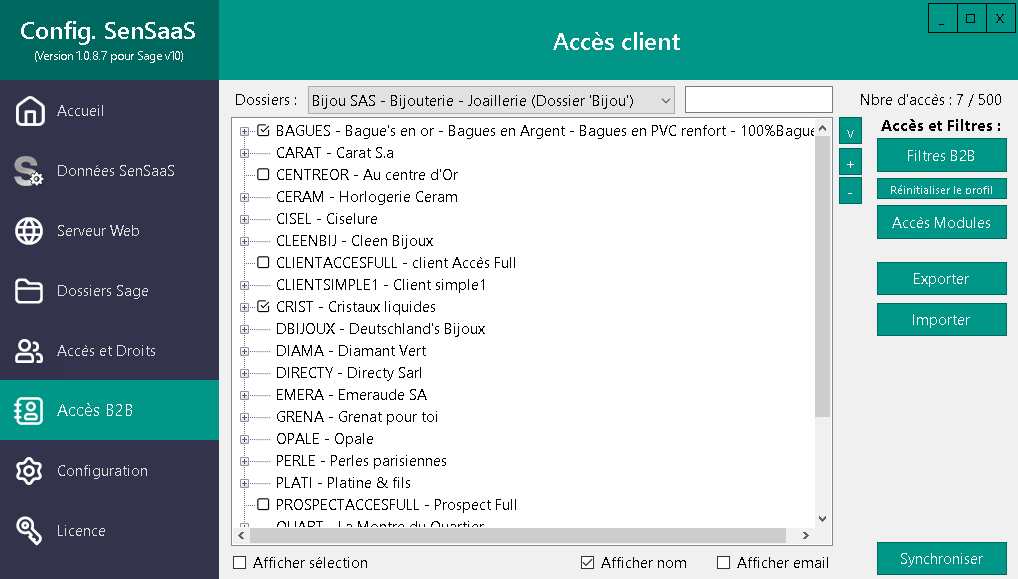Viewport: 1018px width, 579px height.
Task: Expand the DIAMA tree node
Action: pos(244,351)
